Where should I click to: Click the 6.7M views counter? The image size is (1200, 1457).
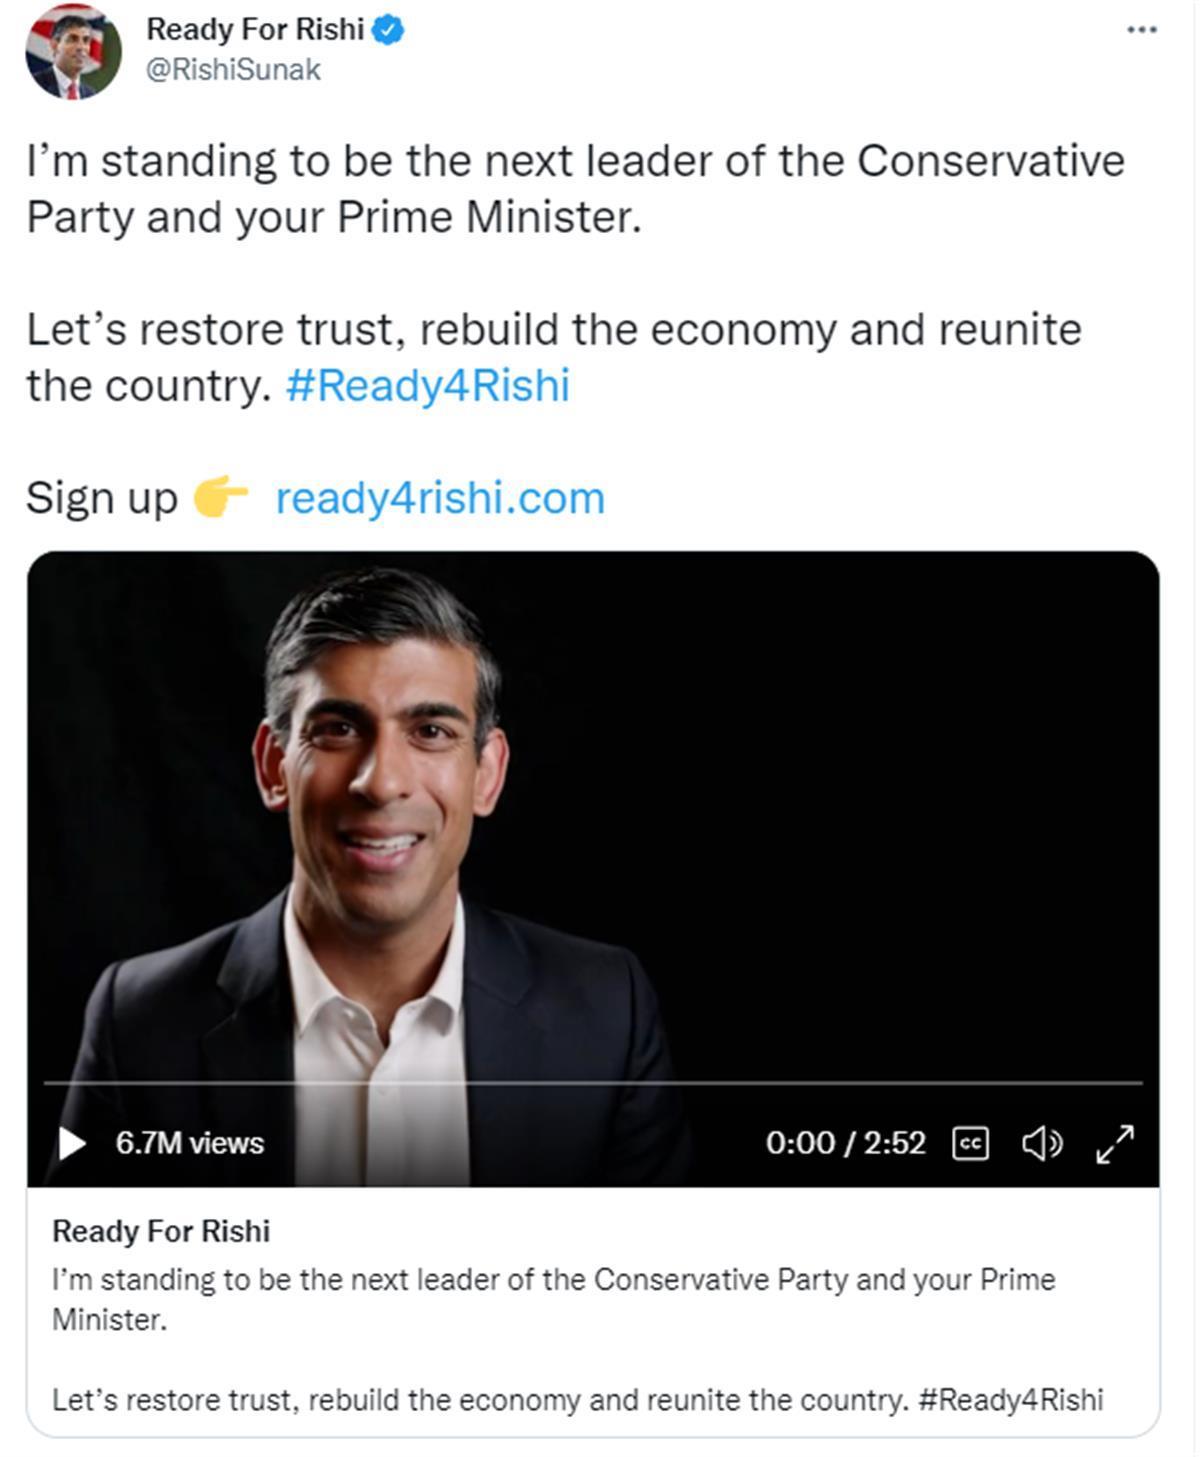[x=190, y=1143]
